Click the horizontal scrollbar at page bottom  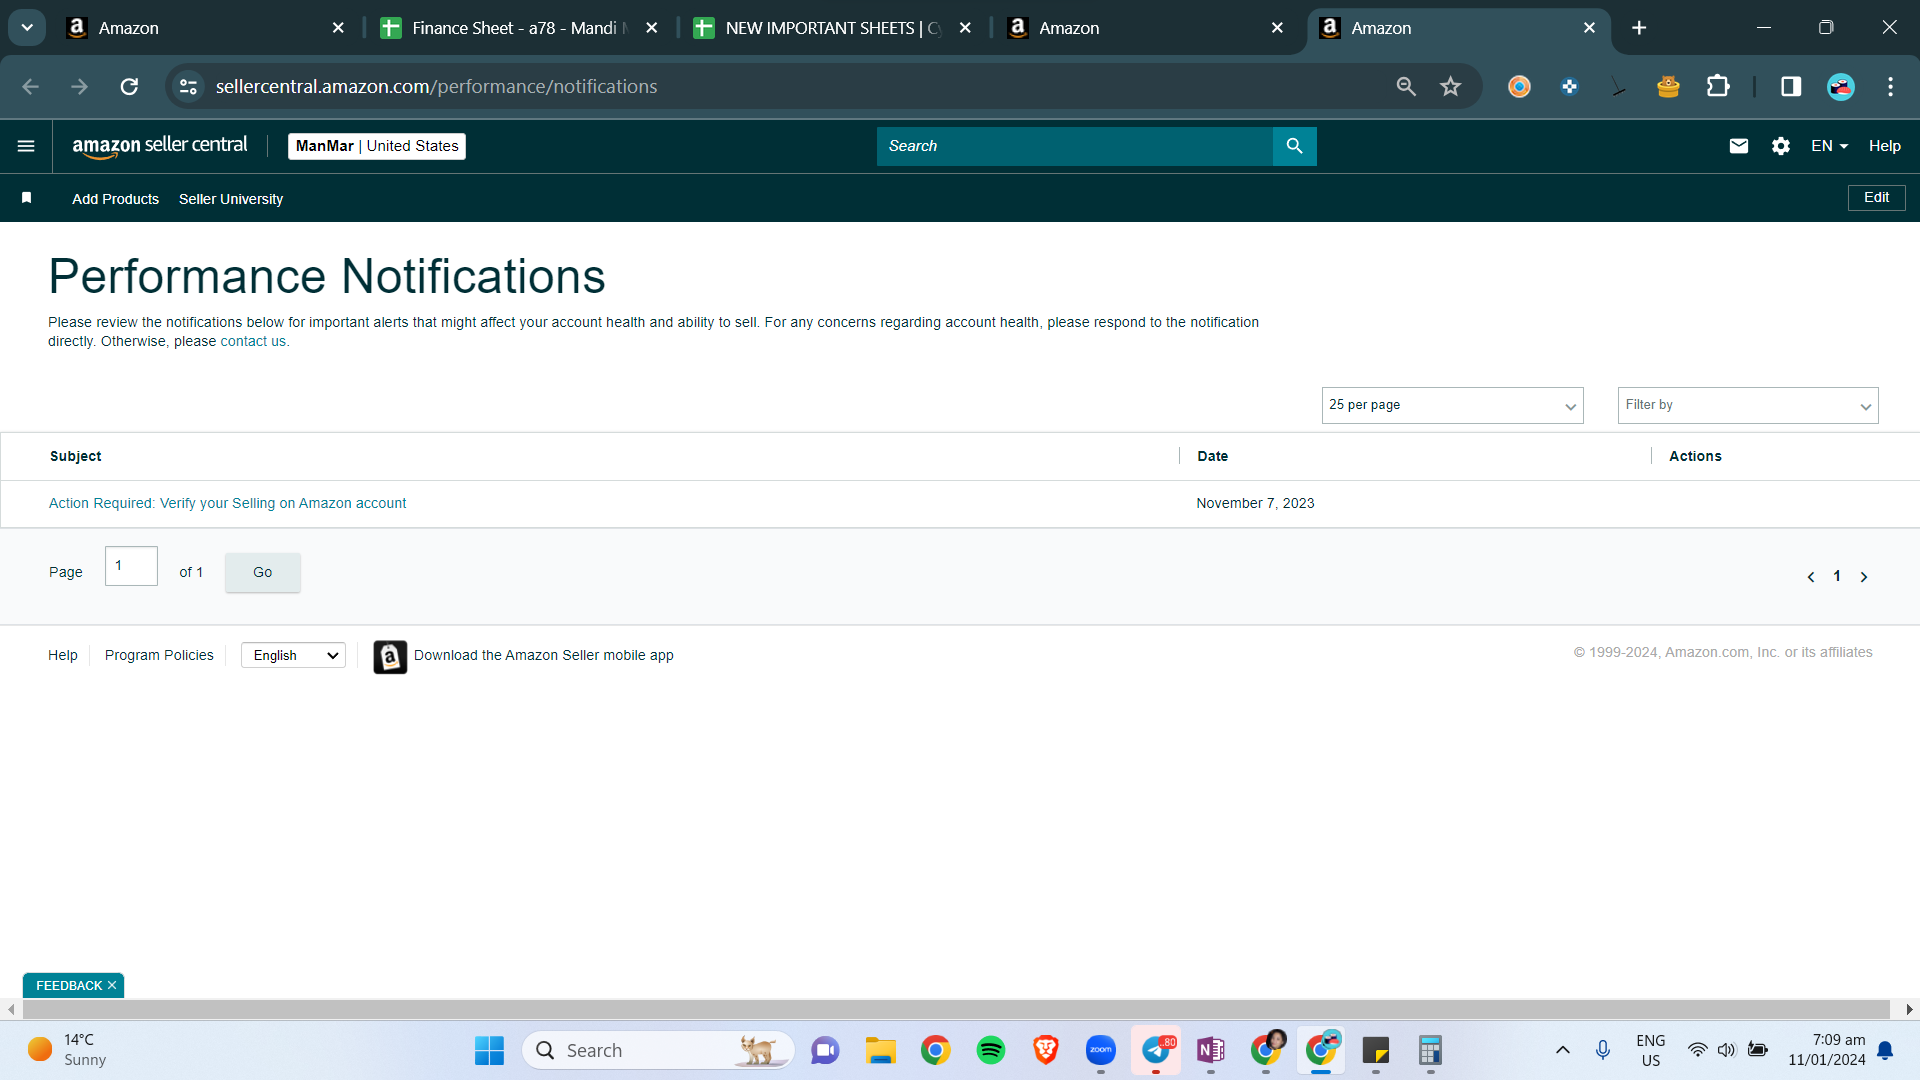[955, 1009]
